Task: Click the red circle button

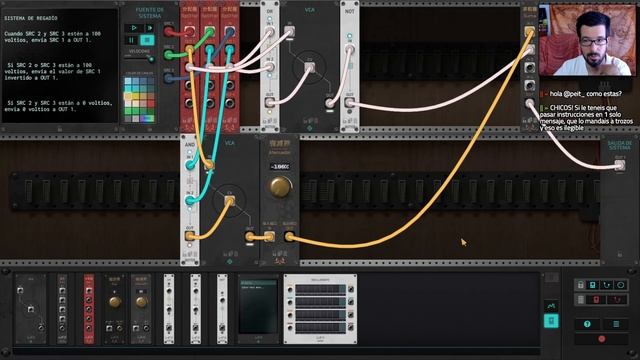Action: point(602,339)
